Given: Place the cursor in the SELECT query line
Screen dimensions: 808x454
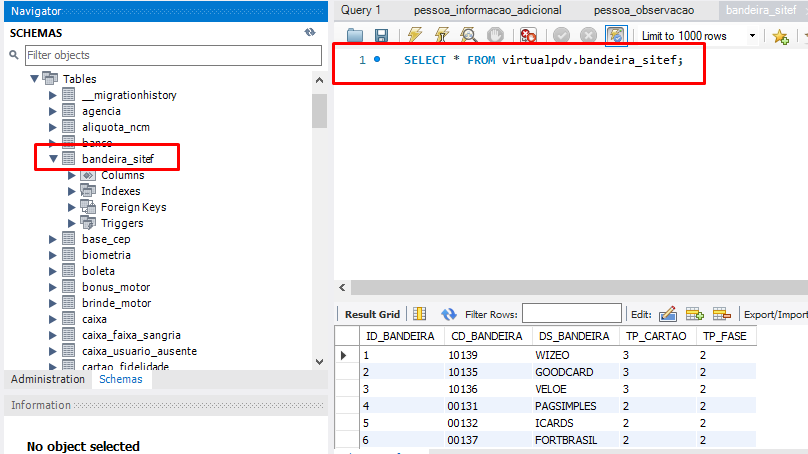Looking at the screenshot, I should [x=543, y=60].
